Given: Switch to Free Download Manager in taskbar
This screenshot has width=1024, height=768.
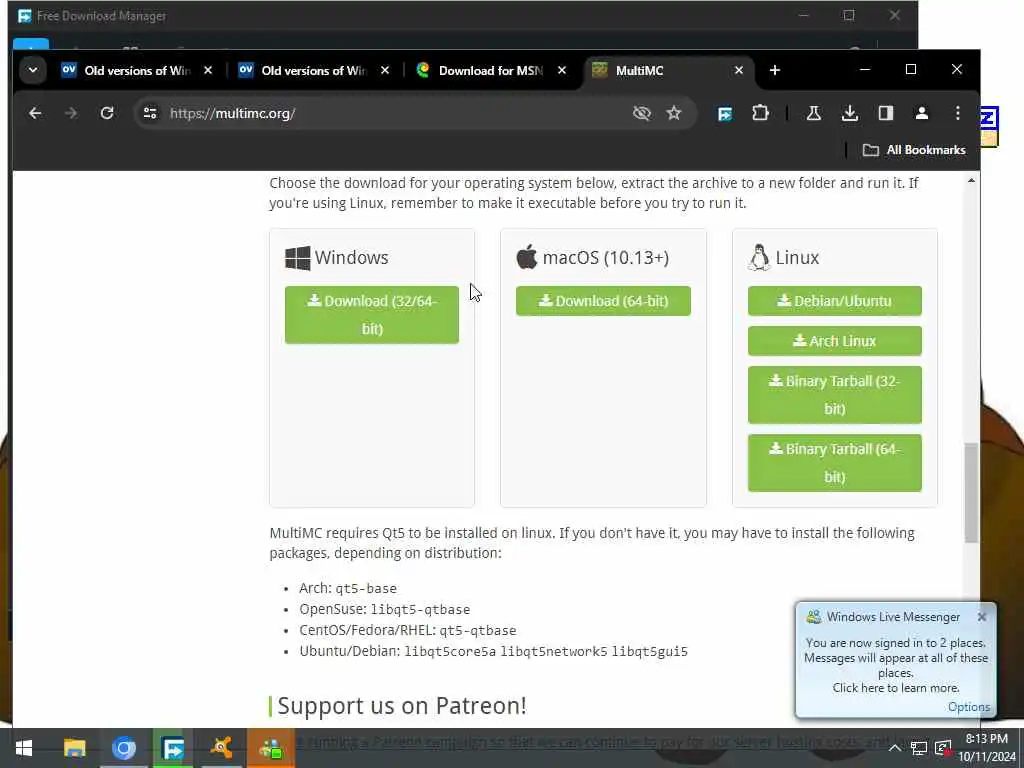Looking at the screenshot, I should pos(173,748).
